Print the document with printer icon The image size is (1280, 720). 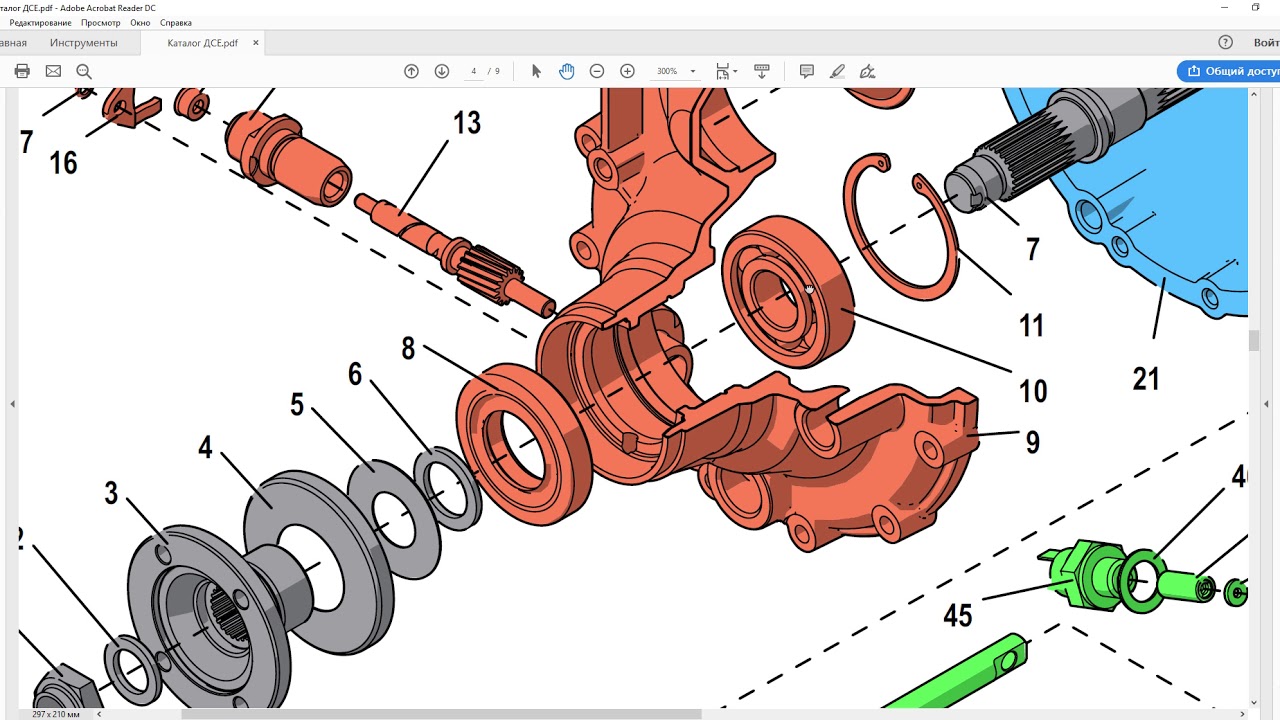click(22, 71)
